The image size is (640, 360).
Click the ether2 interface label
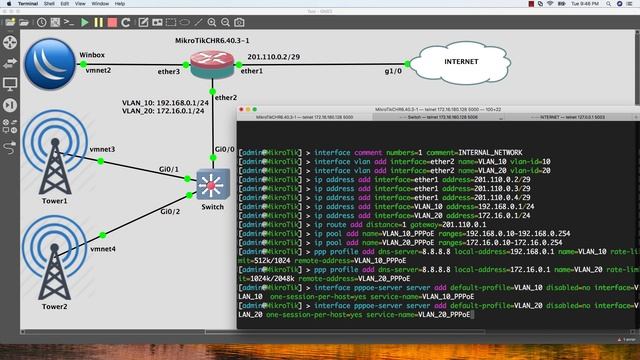226,98
